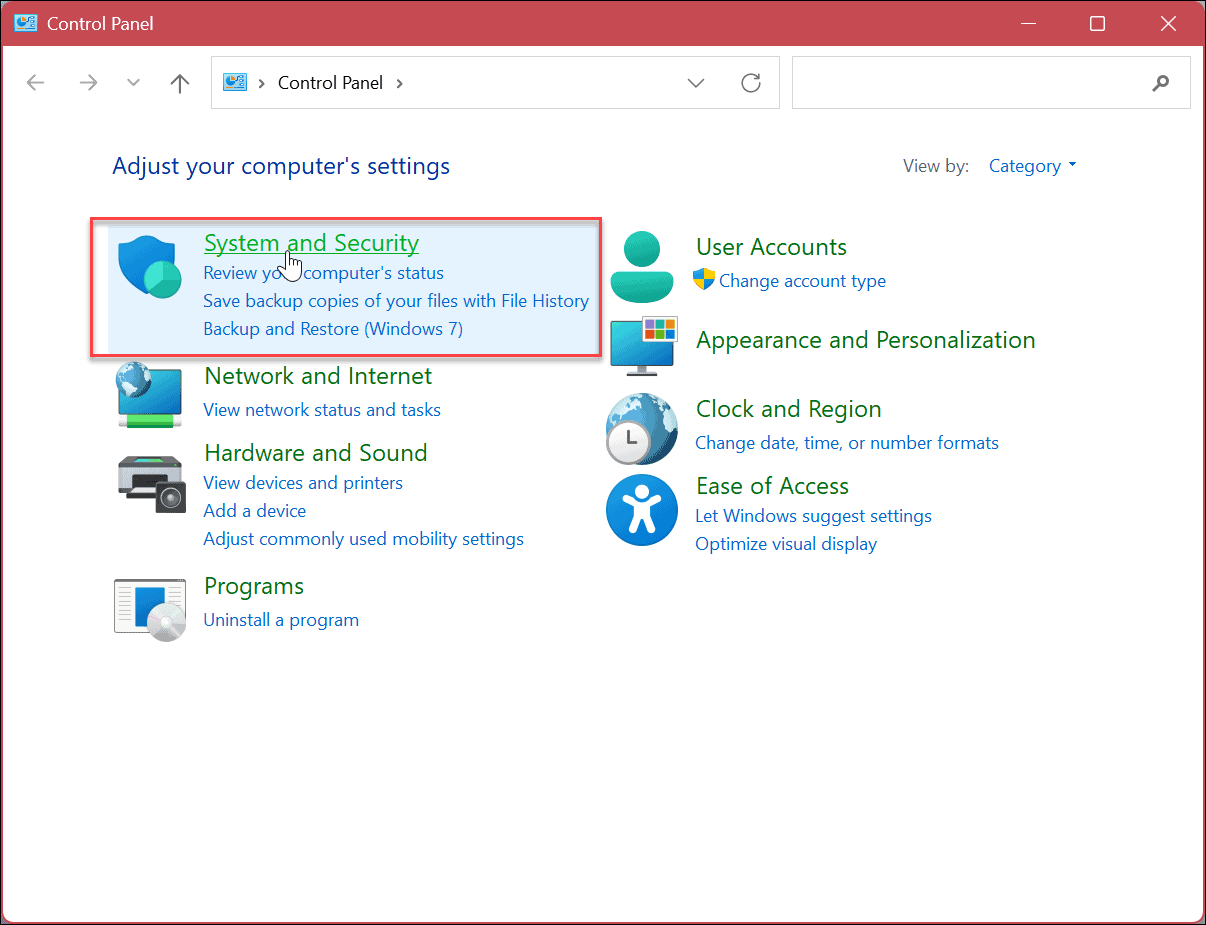Click the Uninstall a program link
The image size is (1206, 925).
tap(281, 620)
